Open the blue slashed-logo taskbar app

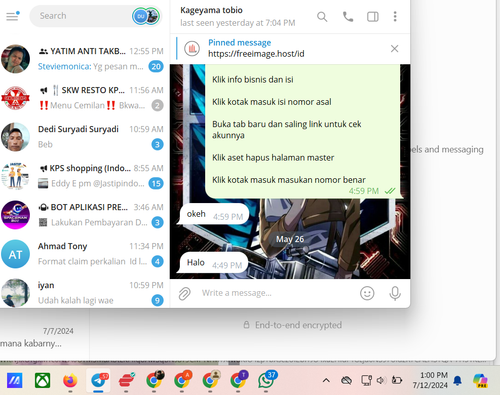(x=14, y=380)
